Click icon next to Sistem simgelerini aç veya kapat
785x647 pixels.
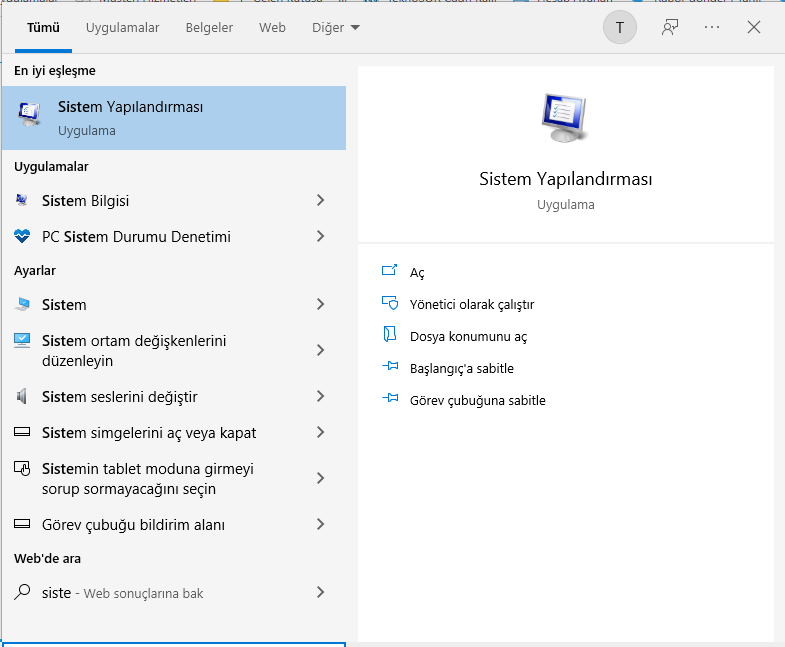point(22,432)
